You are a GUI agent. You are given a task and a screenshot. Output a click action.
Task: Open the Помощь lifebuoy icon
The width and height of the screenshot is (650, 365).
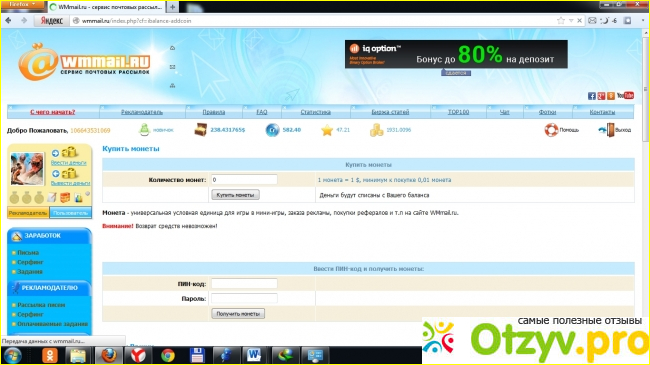point(551,130)
